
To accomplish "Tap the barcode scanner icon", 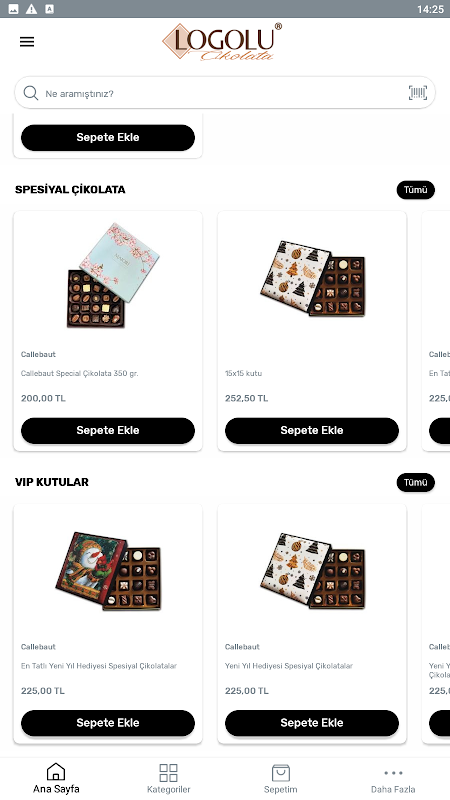I will [x=417, y=93].
